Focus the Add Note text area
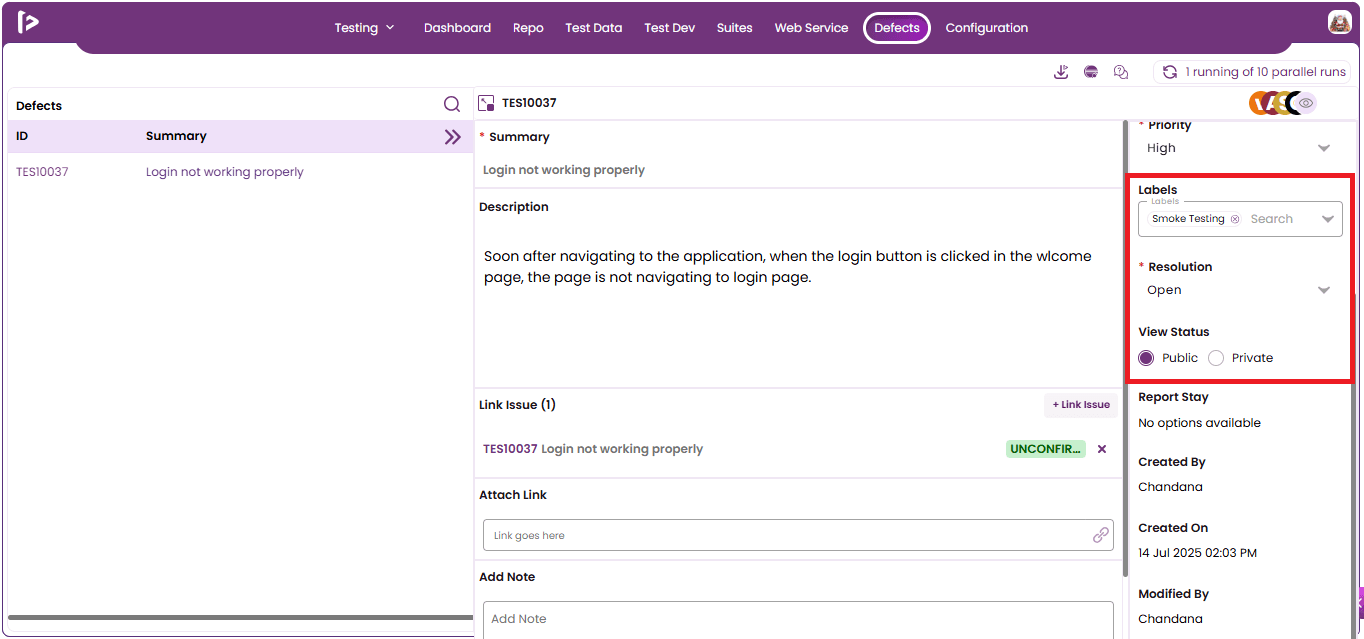This screenshot has height=639, width=1364. [x=798, y=619]
